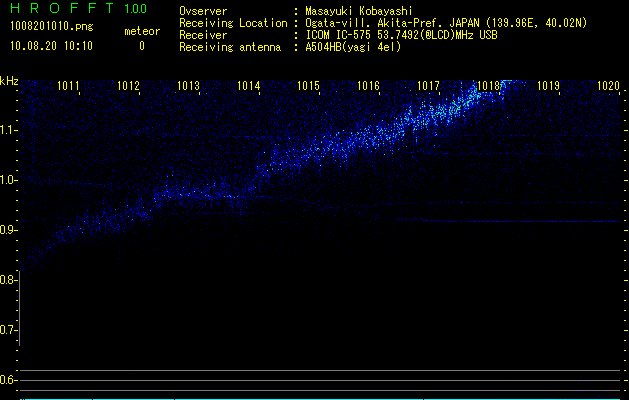Click the 0.8 kHz frequency label
The height and width of the screenshot is (400, 629).
(x=8, y=280)
